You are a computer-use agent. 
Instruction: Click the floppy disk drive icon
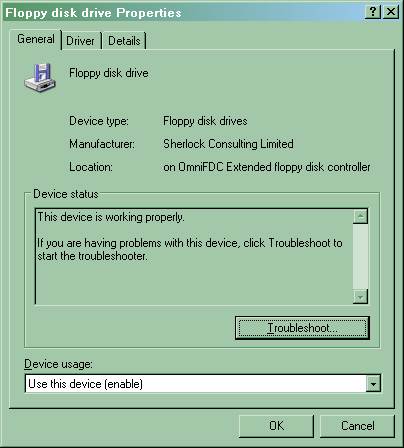[x=40, y=77]
